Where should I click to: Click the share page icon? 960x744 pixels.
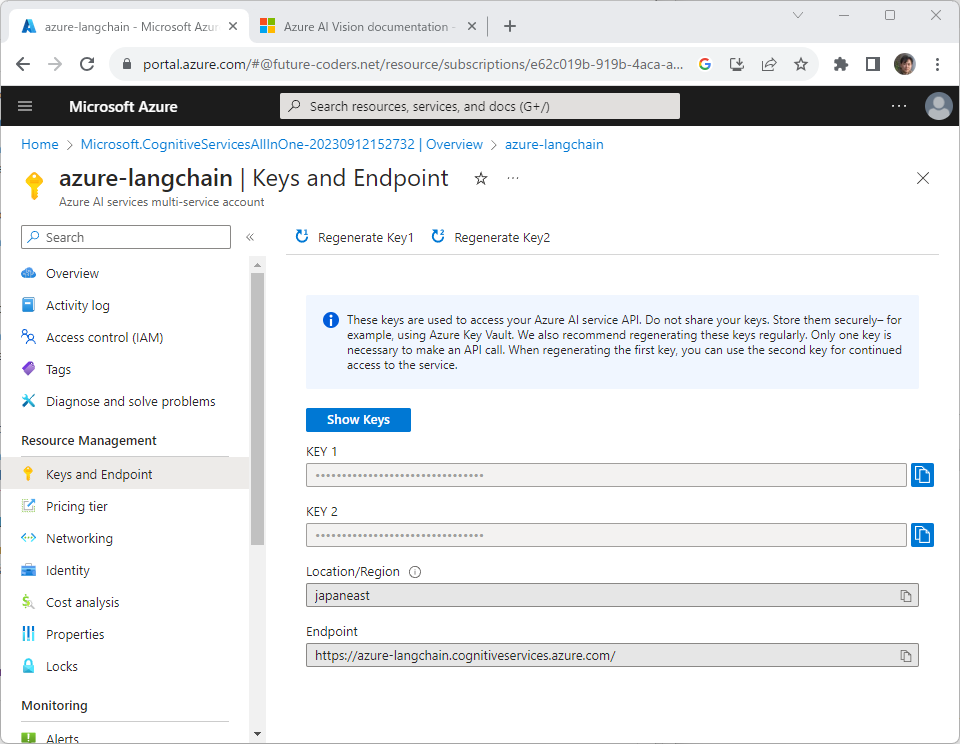pyautogui.click(x=769, y=64)
